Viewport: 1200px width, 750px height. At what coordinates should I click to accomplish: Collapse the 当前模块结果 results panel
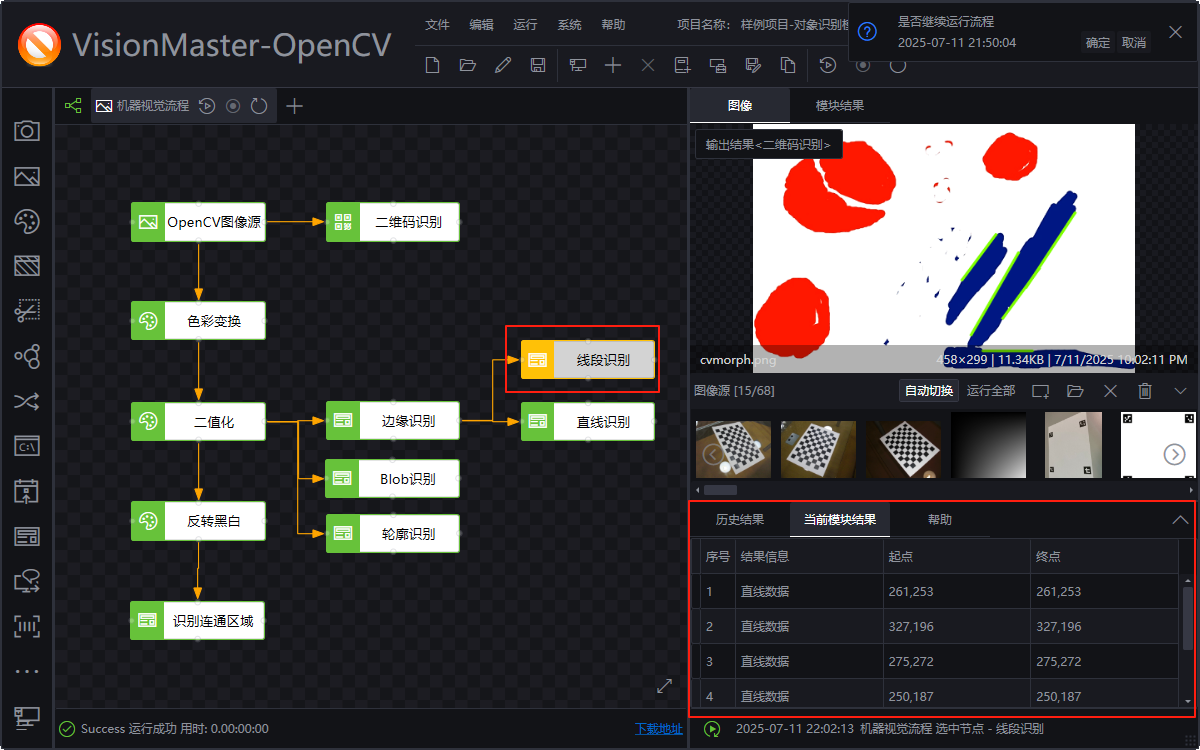click(1178, 519)
